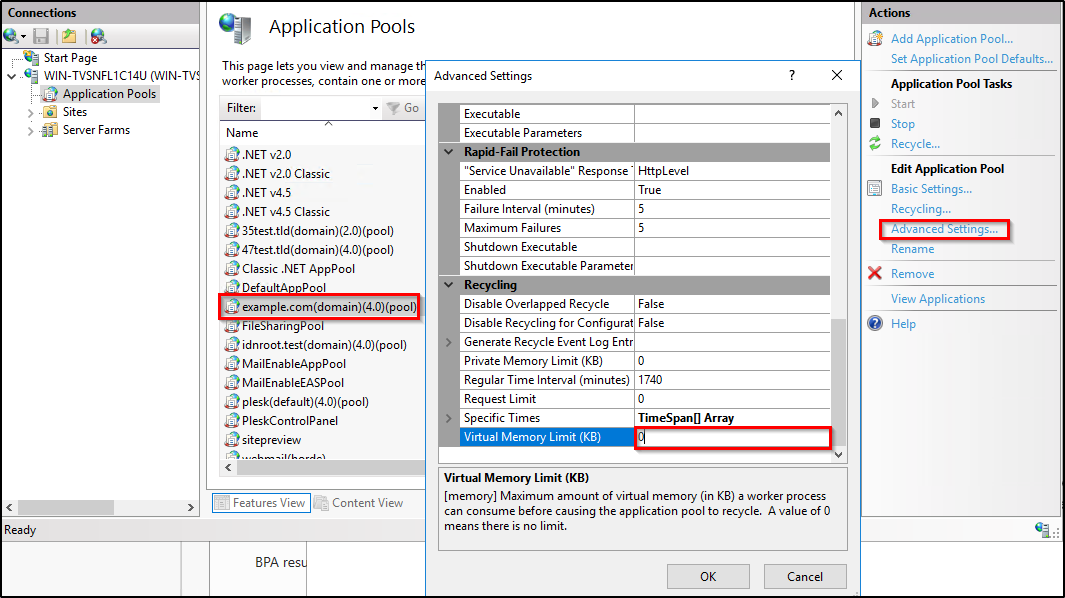Image resolution: width=1065 pixels, height=598 pixels.
Task: Expand the Specific Times property row
Action: coord(449,418)
